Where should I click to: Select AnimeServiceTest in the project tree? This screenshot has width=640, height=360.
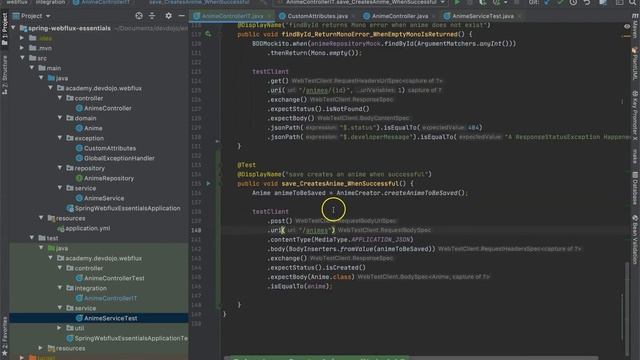(111, 318)
